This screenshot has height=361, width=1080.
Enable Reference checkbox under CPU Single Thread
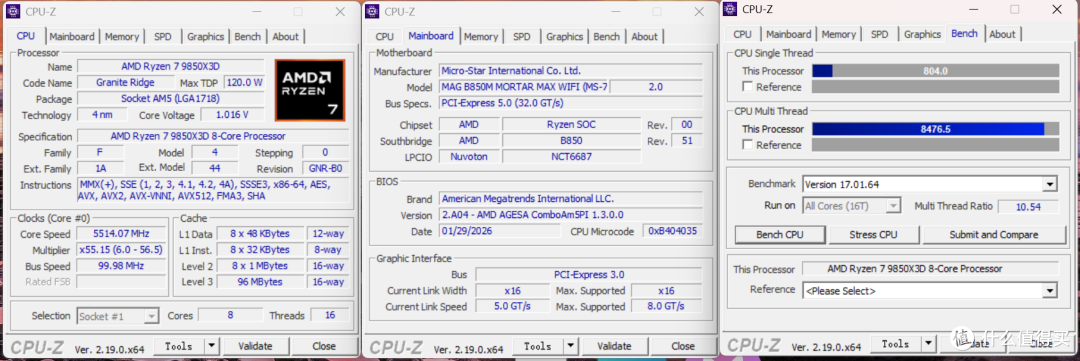point(747,87)
